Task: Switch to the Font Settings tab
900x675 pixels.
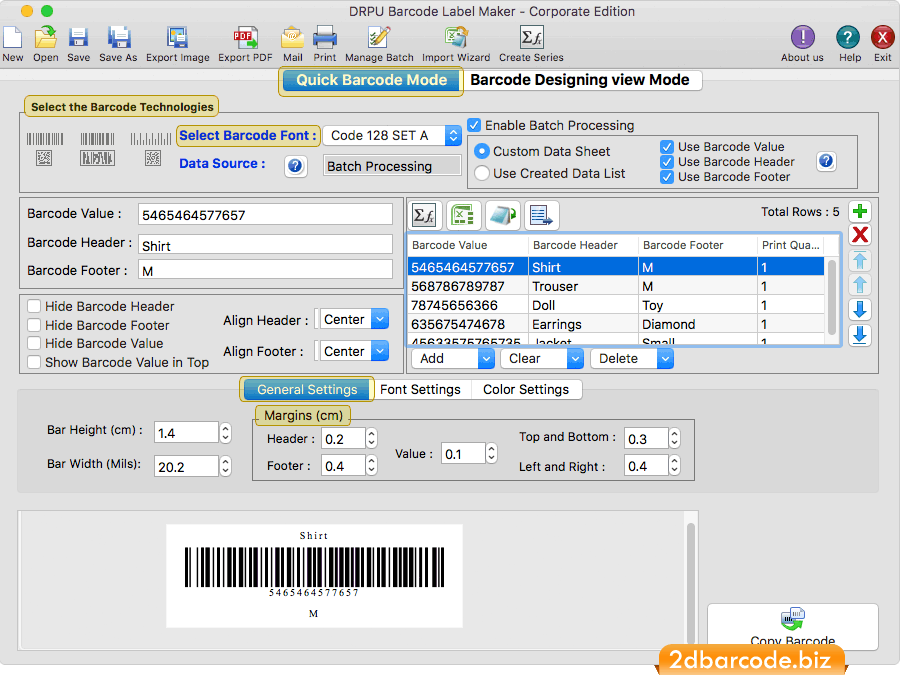Action: click(x=421, y=390)
